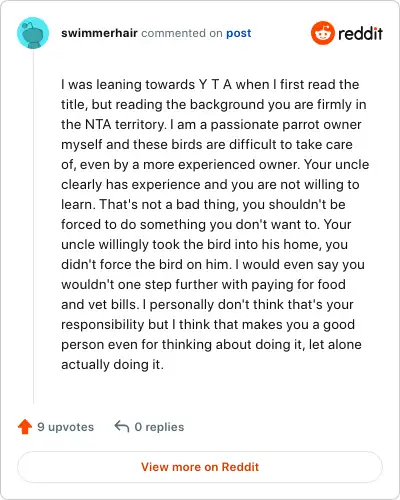Click the phrase "passionate parrot owner"
This screenshot has width=400, height=500.
tap(286, 125)
